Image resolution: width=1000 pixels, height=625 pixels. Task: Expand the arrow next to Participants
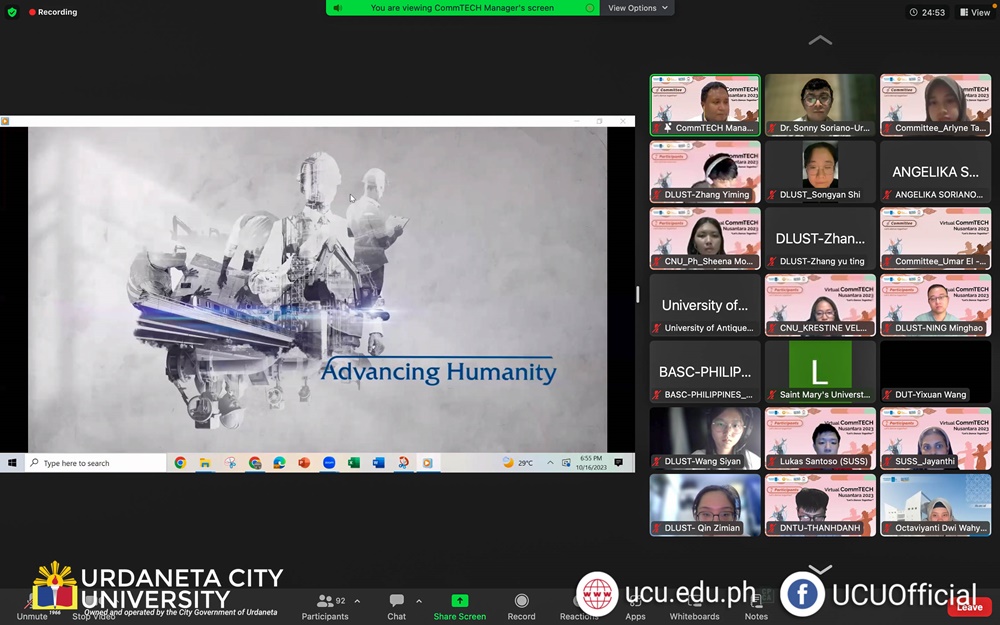(x=358, y=601)
